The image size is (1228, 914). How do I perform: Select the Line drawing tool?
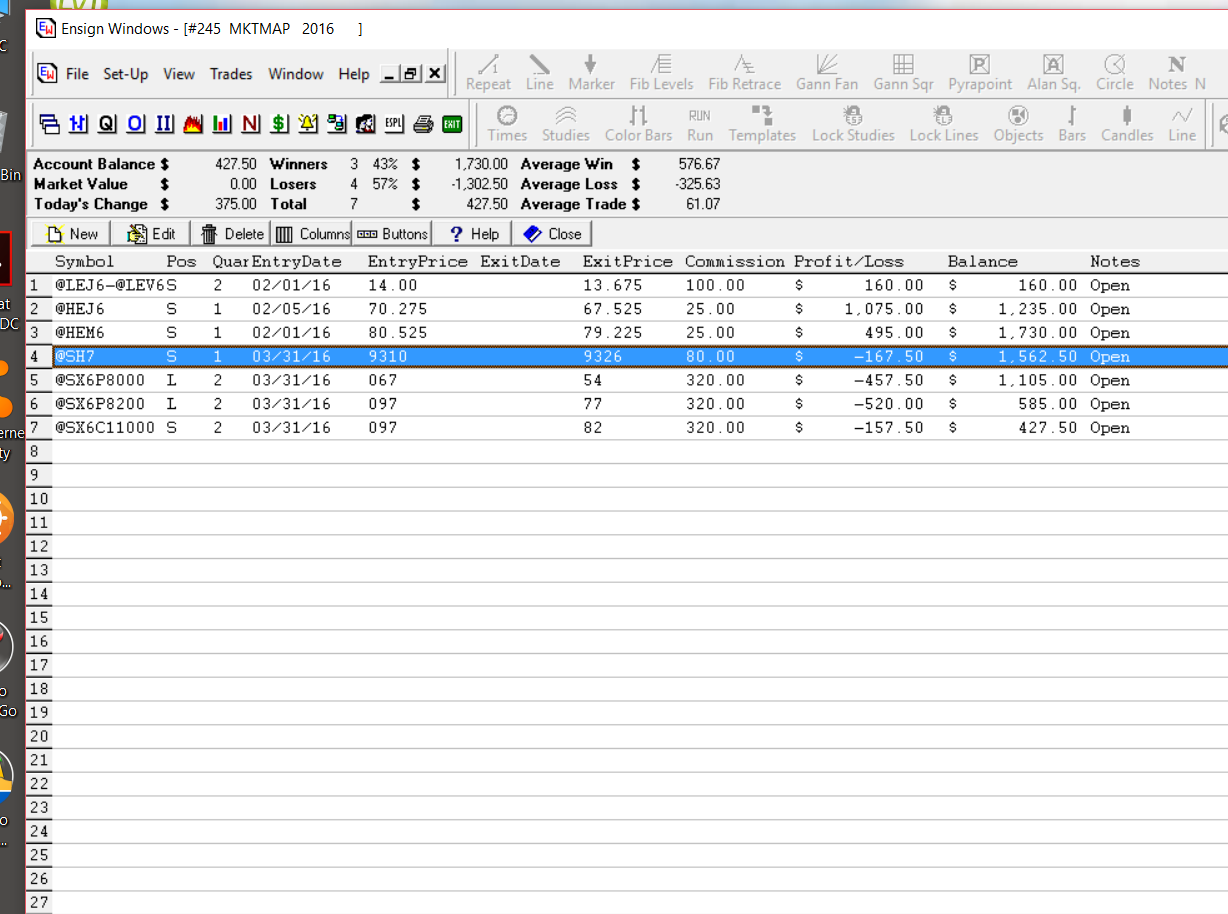pyautogui.click(x=539, y=73)
